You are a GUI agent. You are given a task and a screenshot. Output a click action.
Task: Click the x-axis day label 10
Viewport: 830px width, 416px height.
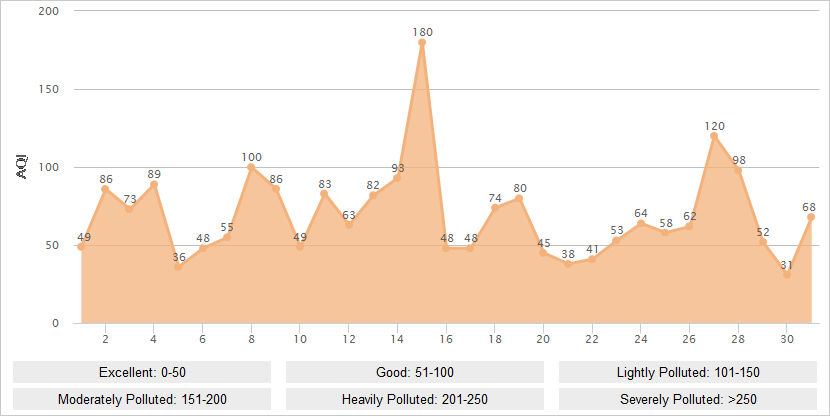(x=300, y=339)
